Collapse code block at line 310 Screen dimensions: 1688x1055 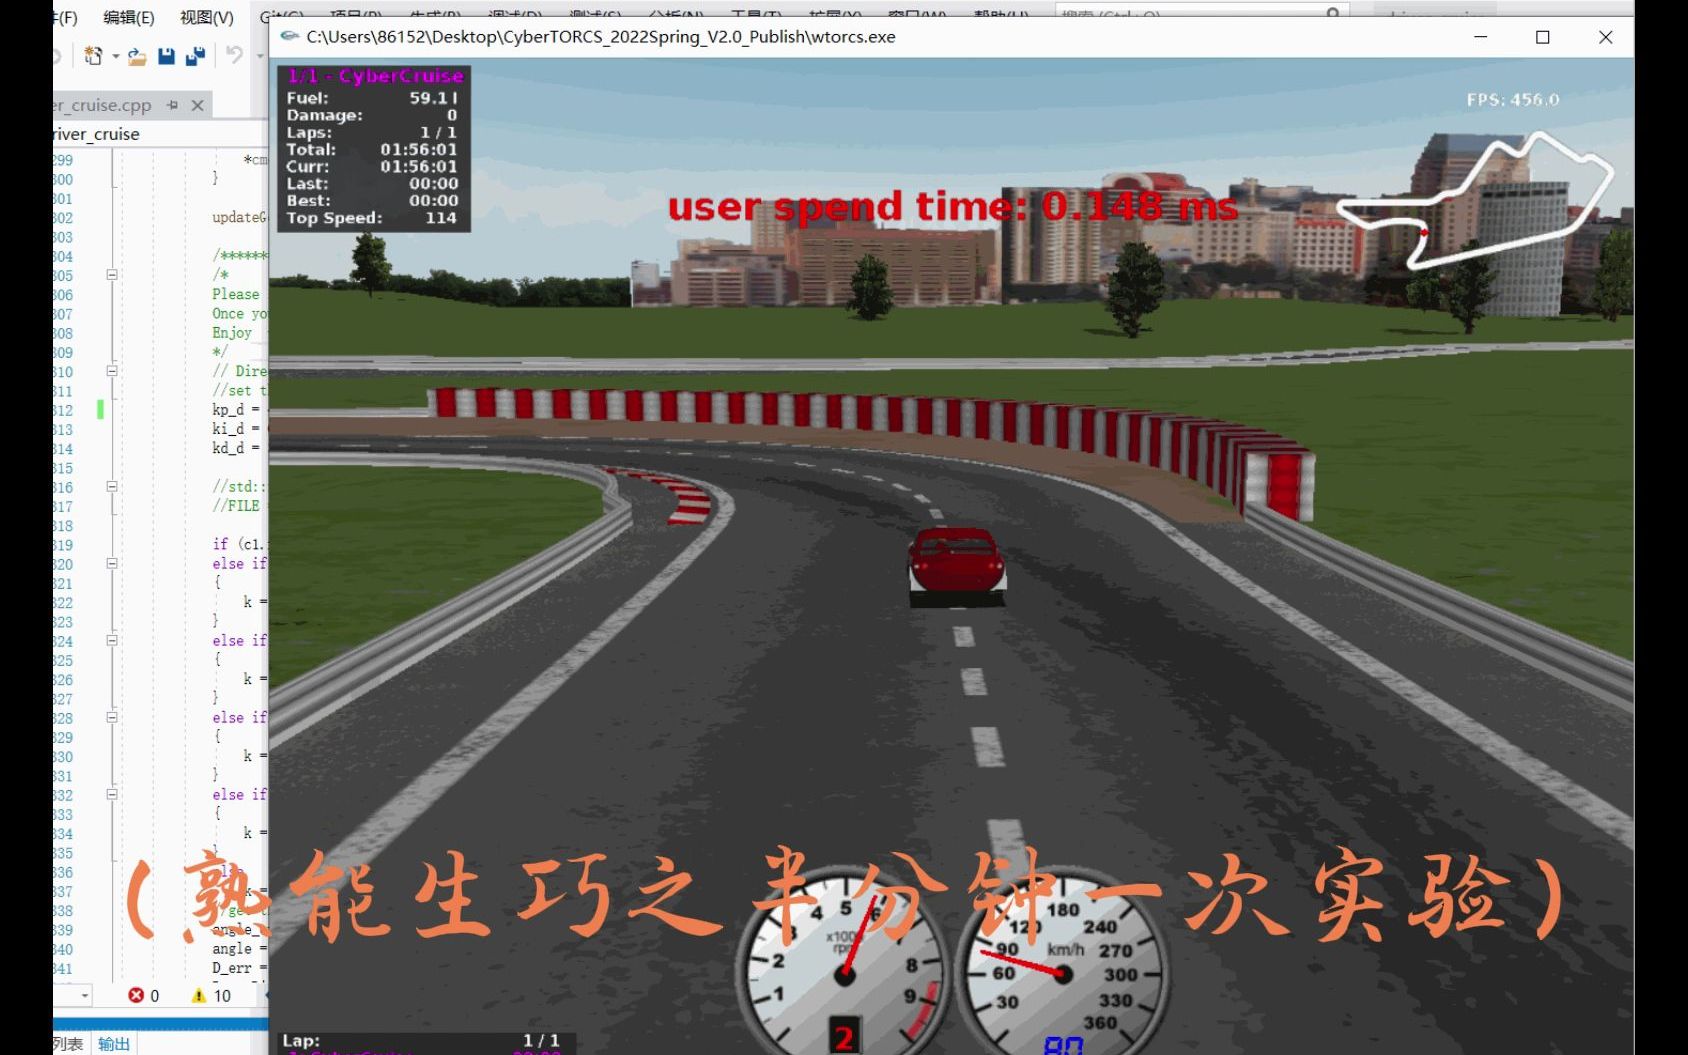click(112, 371)
